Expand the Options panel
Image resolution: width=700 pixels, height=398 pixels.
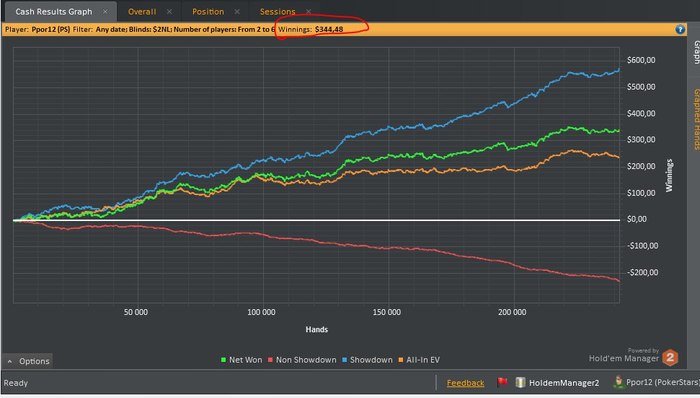(28, 361)
